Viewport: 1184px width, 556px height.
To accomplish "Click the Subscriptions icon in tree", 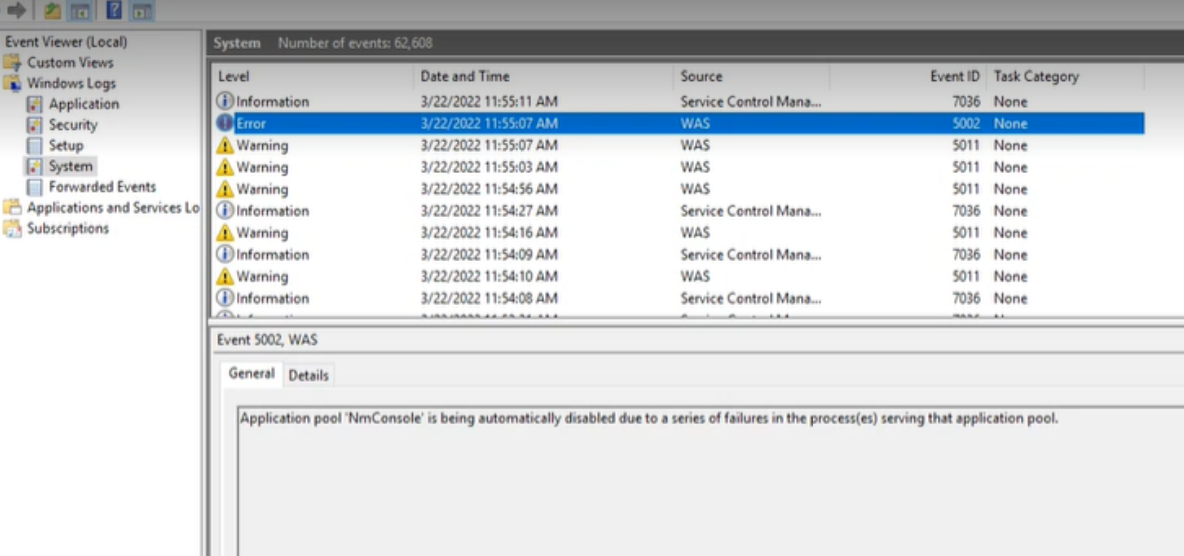I will coord(12,228).
